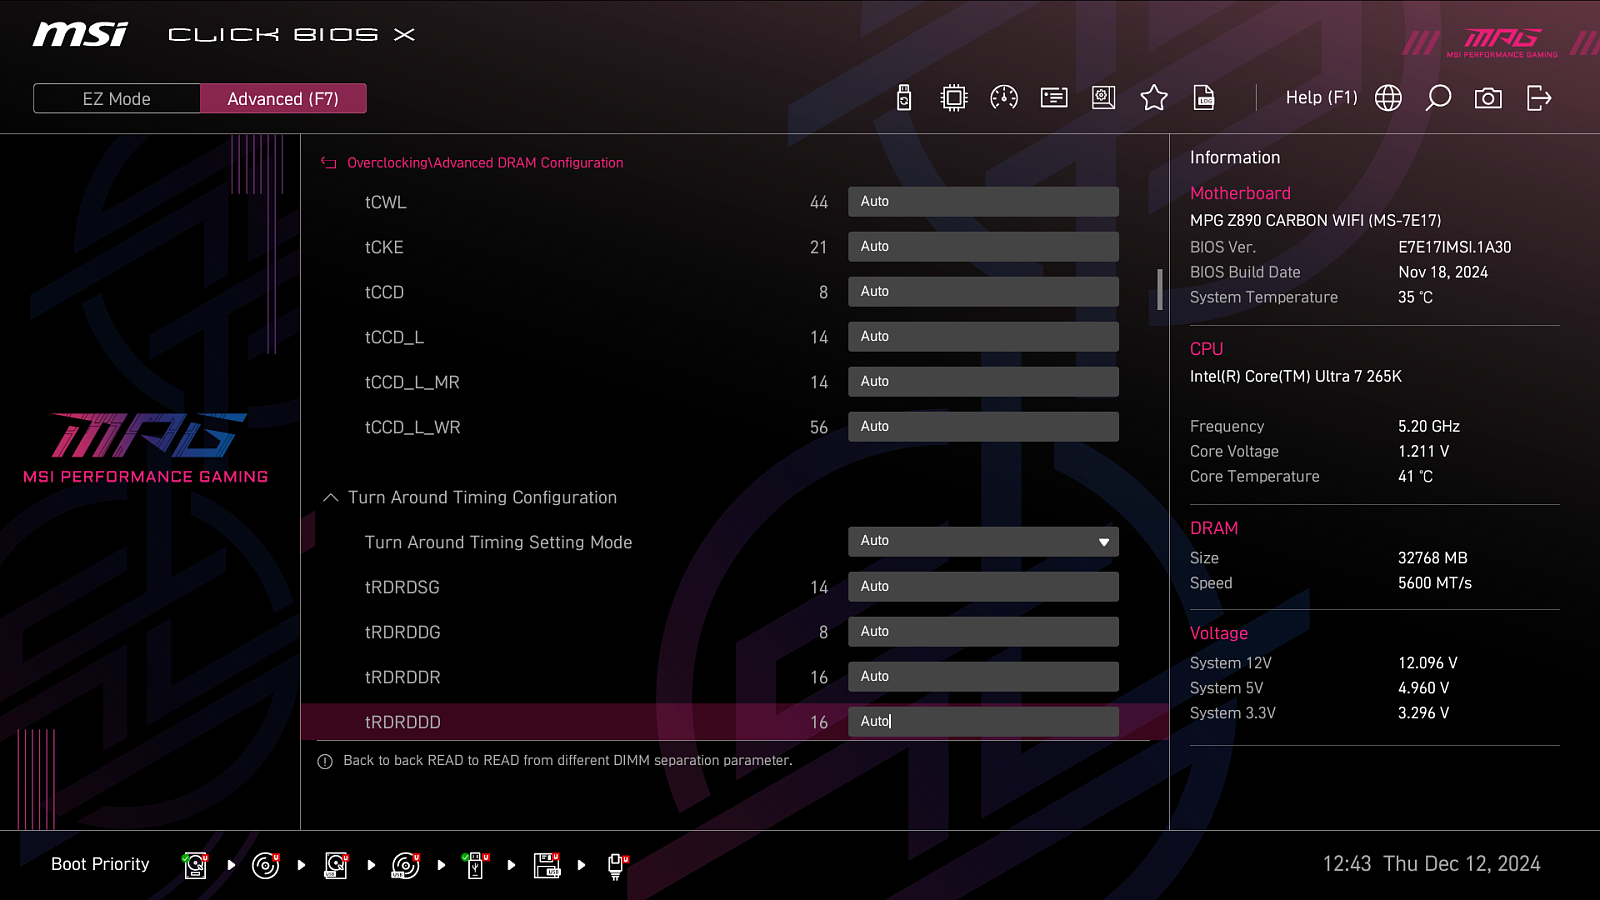
Task: Select the tCKE setting label
Action: point(384,247)
